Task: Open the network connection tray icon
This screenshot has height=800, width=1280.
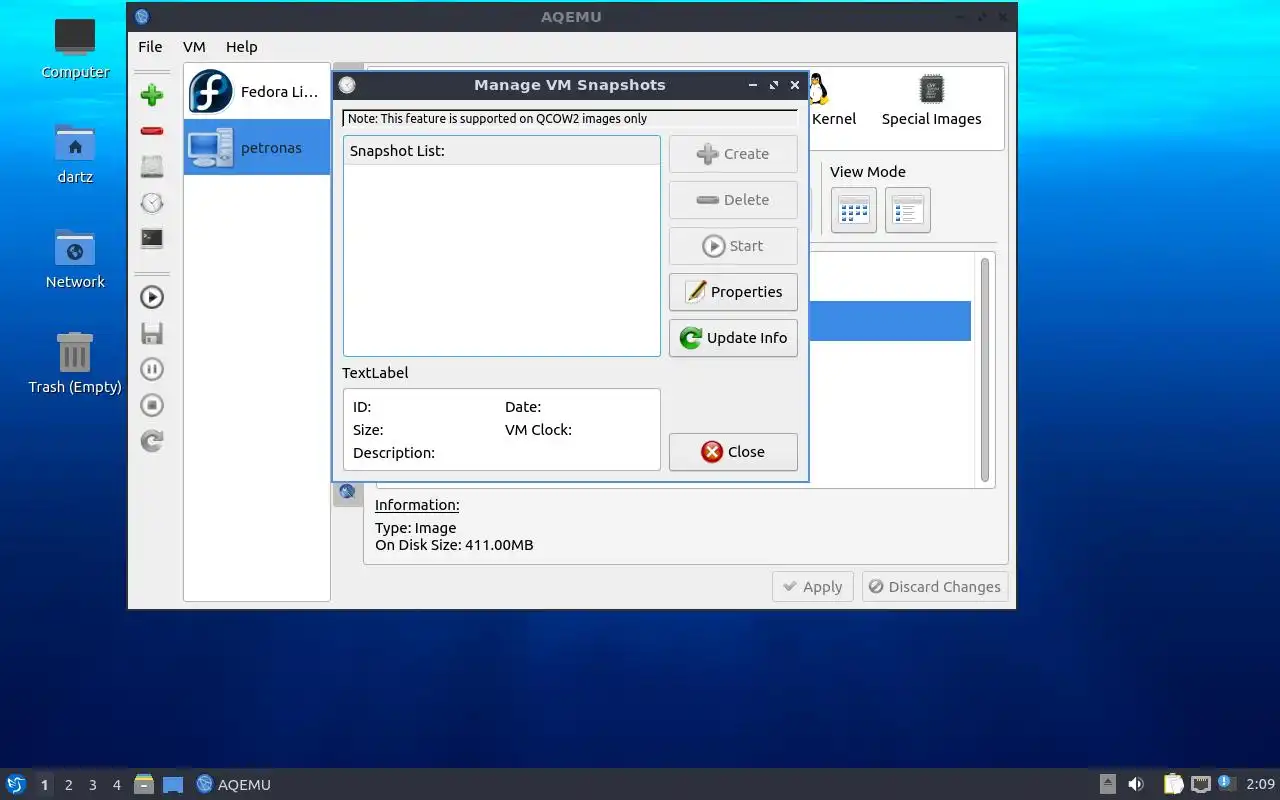Action: (x=1201, y=784)
